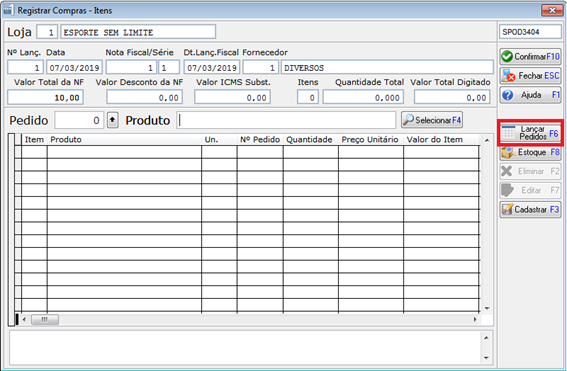The image size is (567, 371).
Task: Click the up-arrow button beside Pedido
Action: [112, 120]
